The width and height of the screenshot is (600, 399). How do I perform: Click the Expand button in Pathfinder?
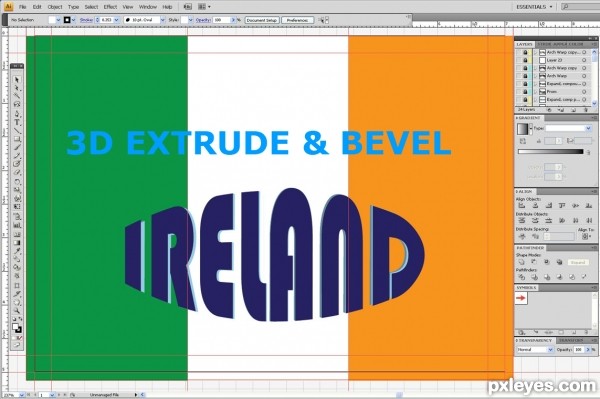(x=578, y=262)
